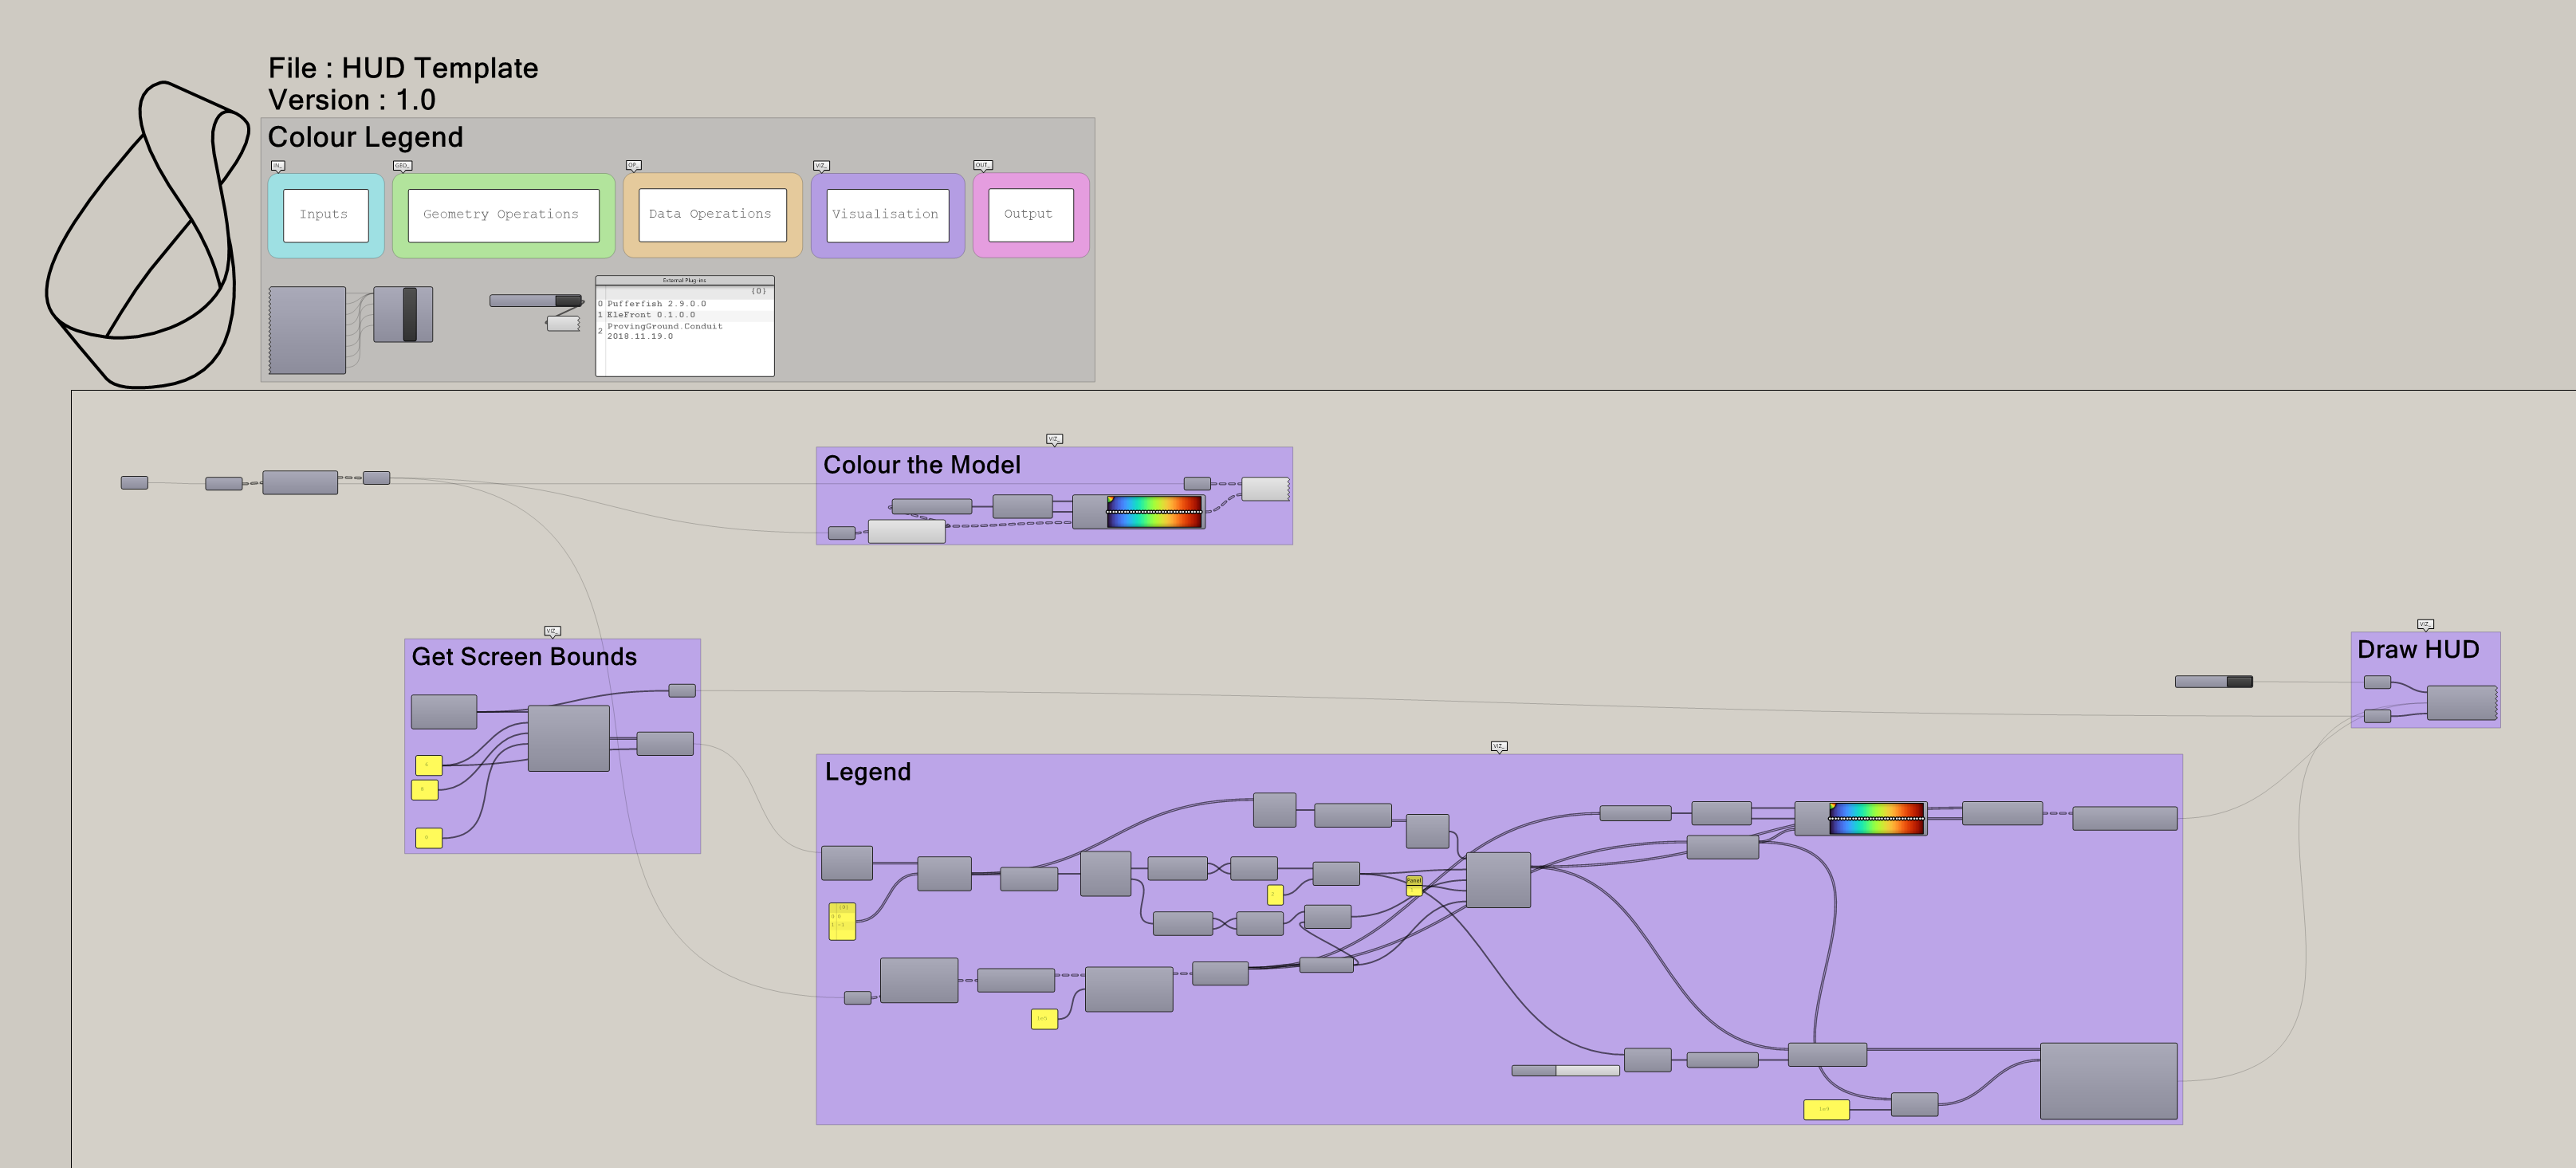Click the VIZ_ tag above Legend group
Screen dimensions: 2576x1168
tap(1498, 746)
